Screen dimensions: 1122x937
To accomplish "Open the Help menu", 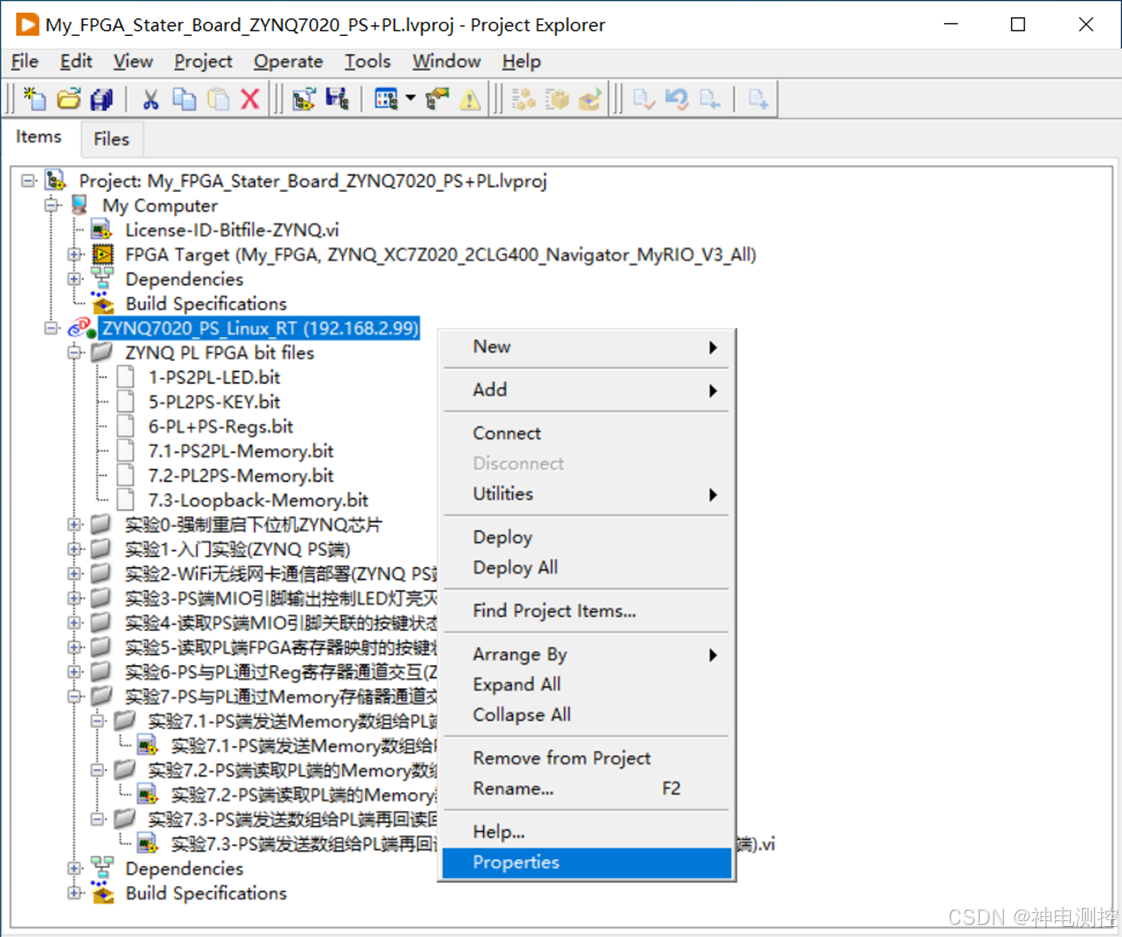I will [521, 62].
